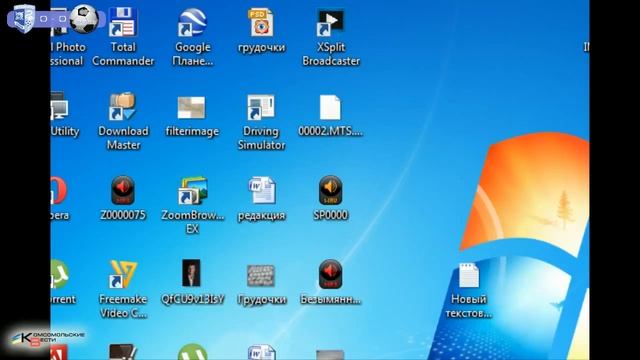Screen dimensions: 640x360
Task: Select the uTorrent shortcut icon
Action: (x=59, y=274)
